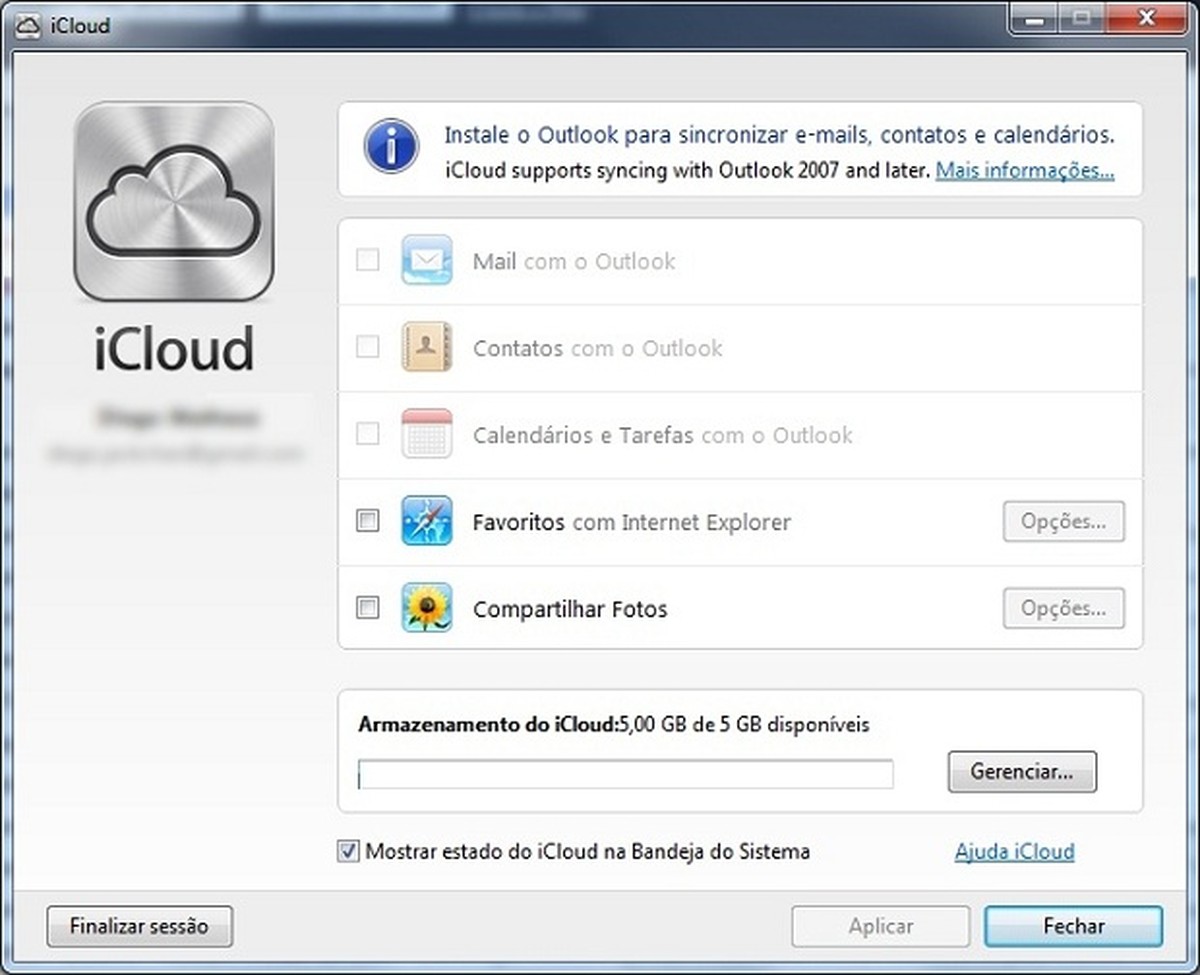The width and height of the screenshot is (1200, 975).
Task: Click the Mail envelope icon
Action: [x=427, y=260]
